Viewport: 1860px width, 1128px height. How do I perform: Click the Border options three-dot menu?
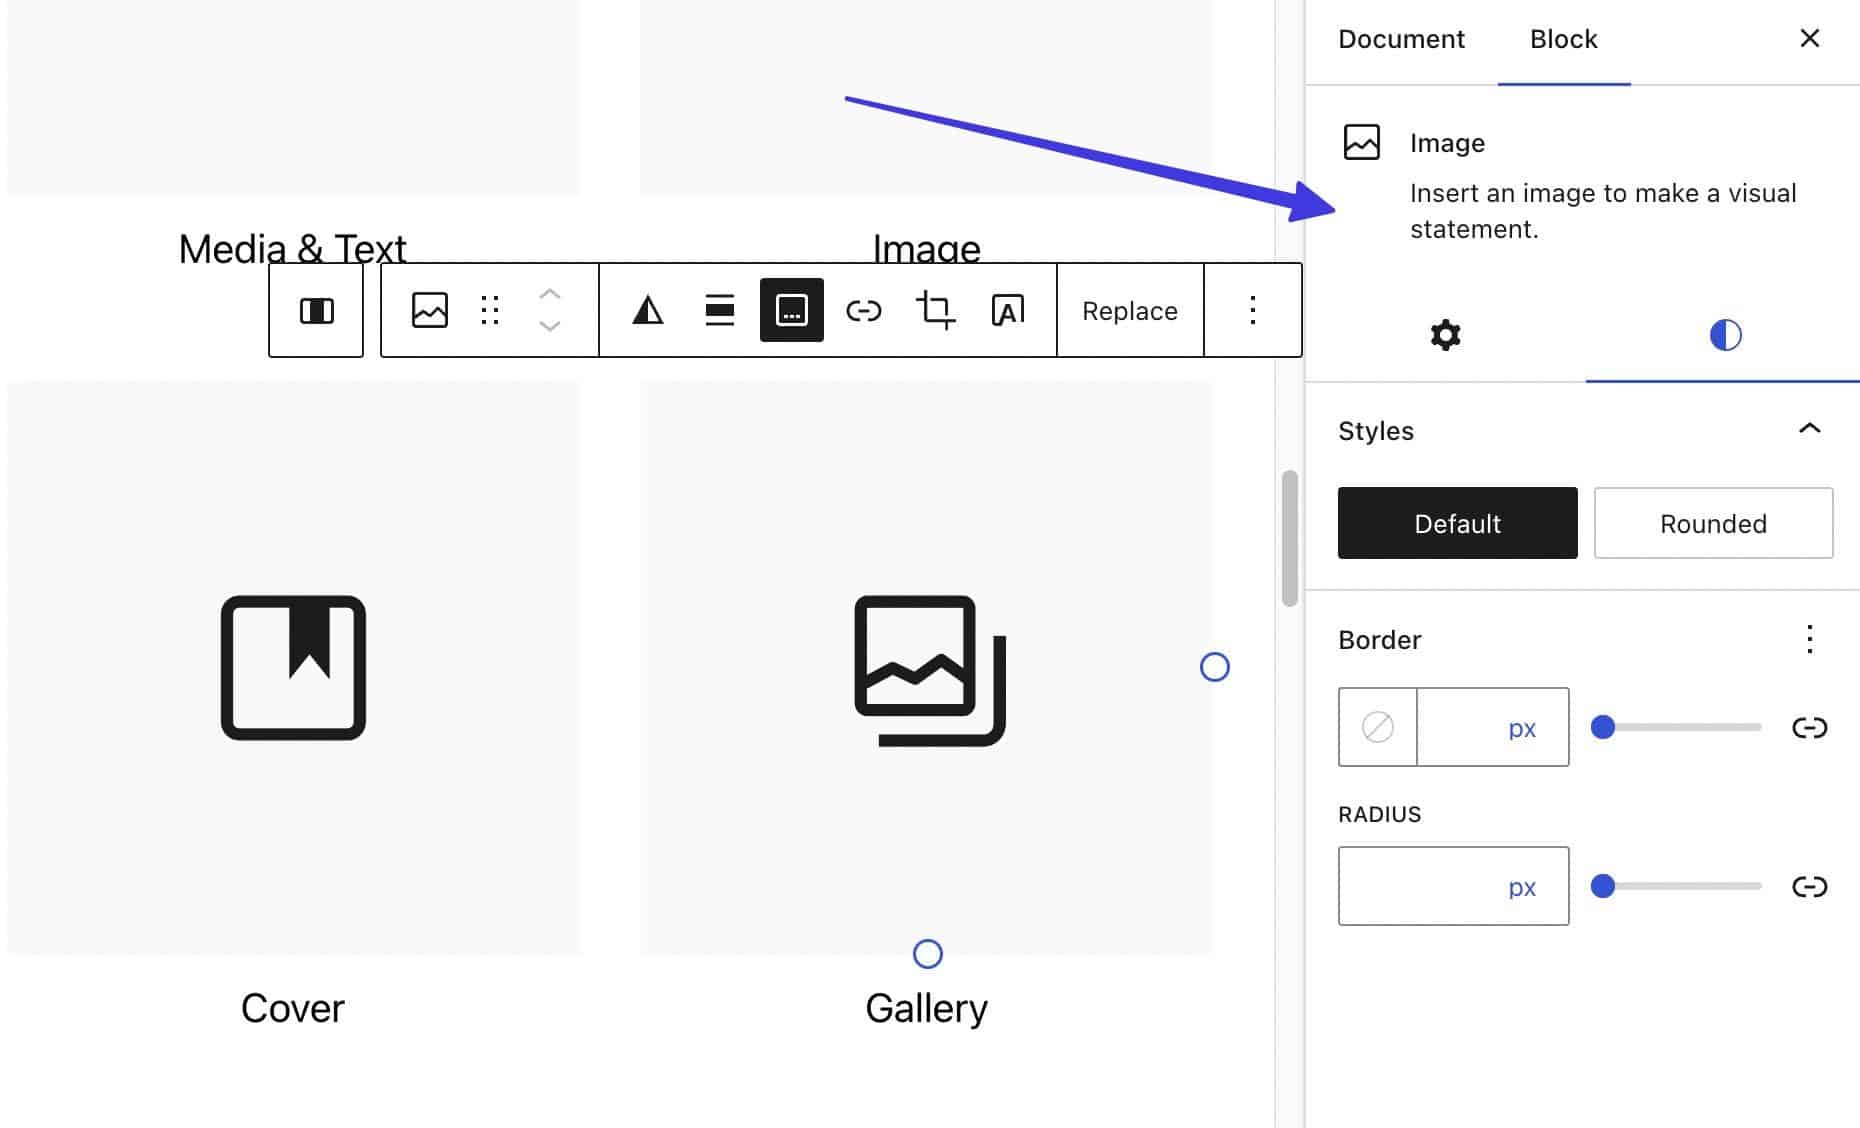(x=1810, y=640)
